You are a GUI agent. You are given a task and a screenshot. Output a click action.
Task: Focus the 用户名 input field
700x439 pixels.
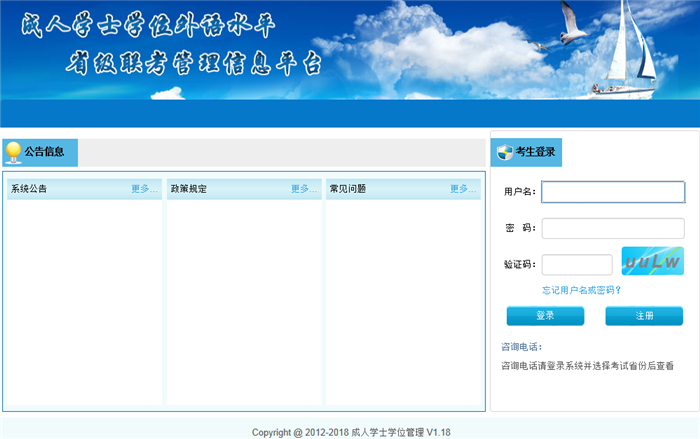coord(613,191)
